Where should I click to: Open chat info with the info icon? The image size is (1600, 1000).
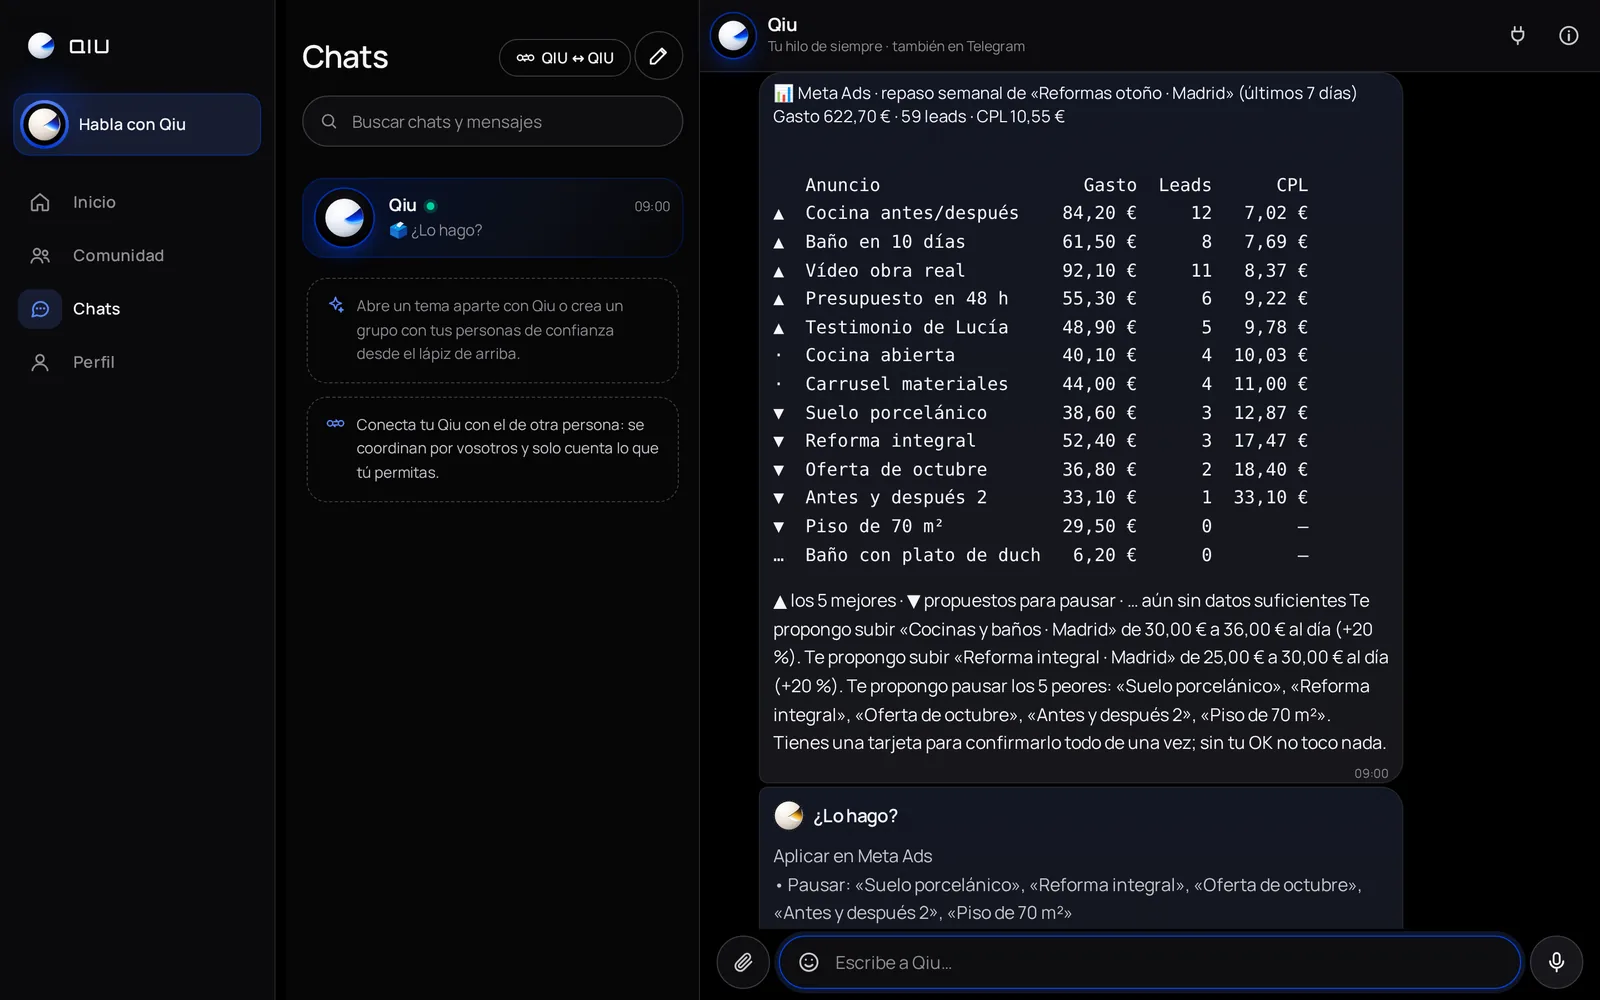(1569, 36)
